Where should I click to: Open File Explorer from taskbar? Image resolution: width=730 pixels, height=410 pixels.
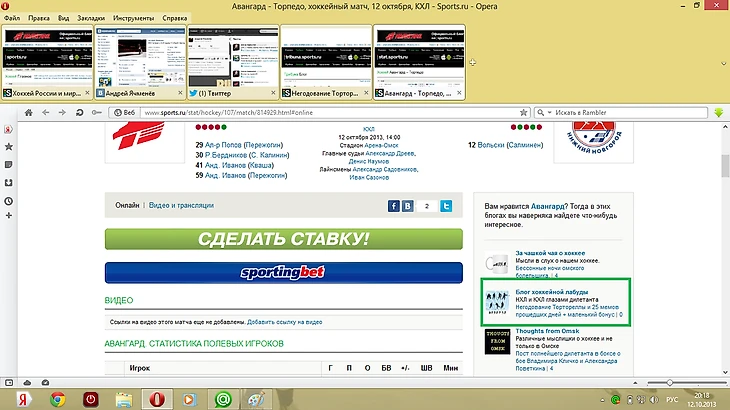click(x=124, y=399)
